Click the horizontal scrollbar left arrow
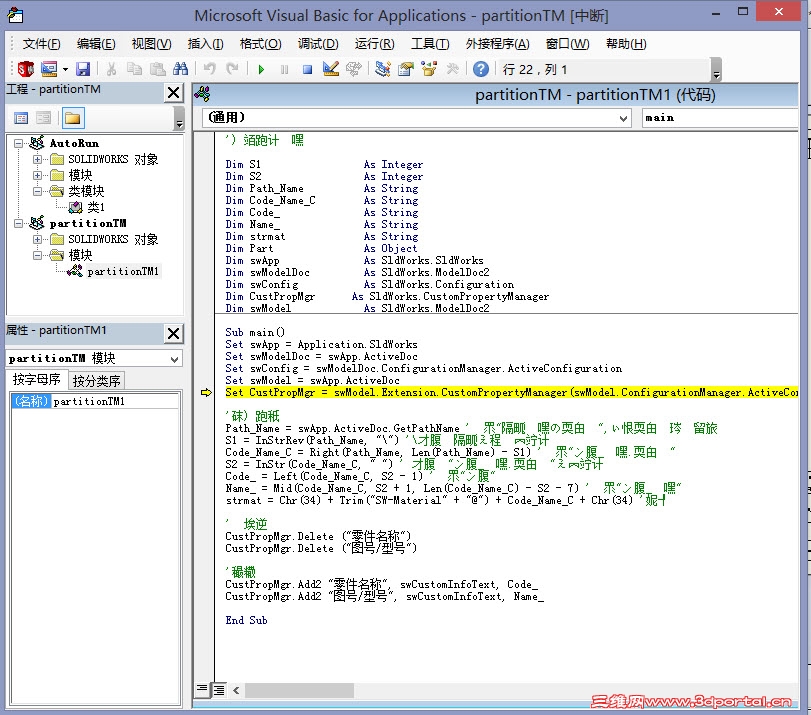This screenshot has height=715, width=811. 236,690
